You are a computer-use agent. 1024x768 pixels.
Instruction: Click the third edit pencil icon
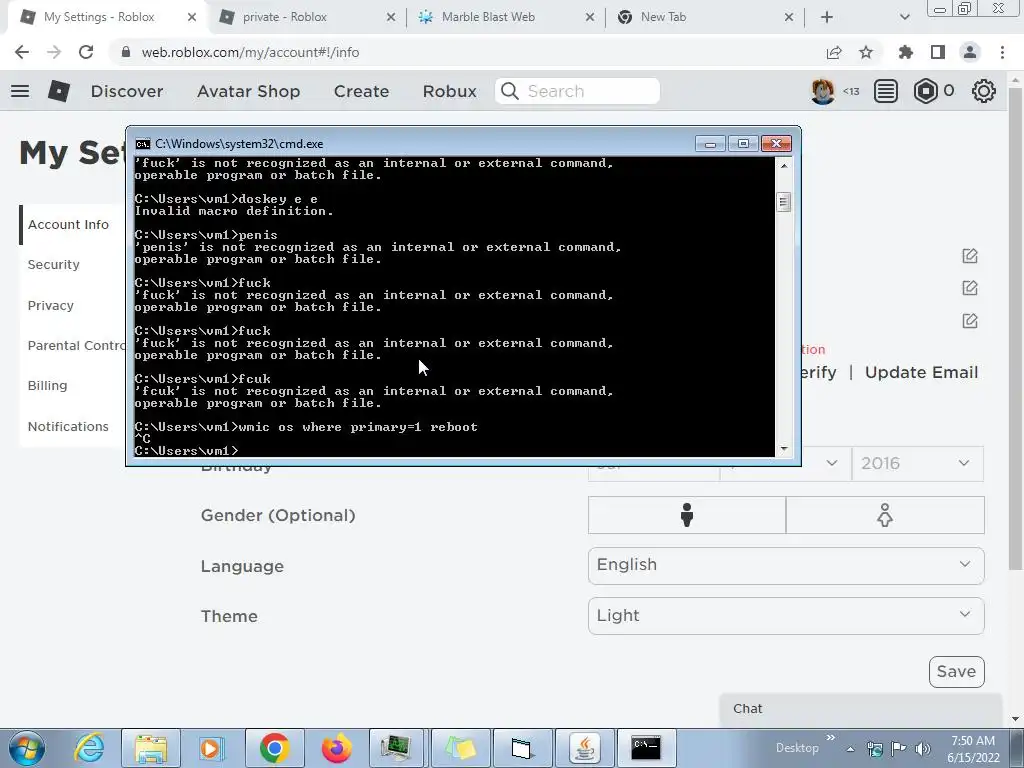[970, 321]
